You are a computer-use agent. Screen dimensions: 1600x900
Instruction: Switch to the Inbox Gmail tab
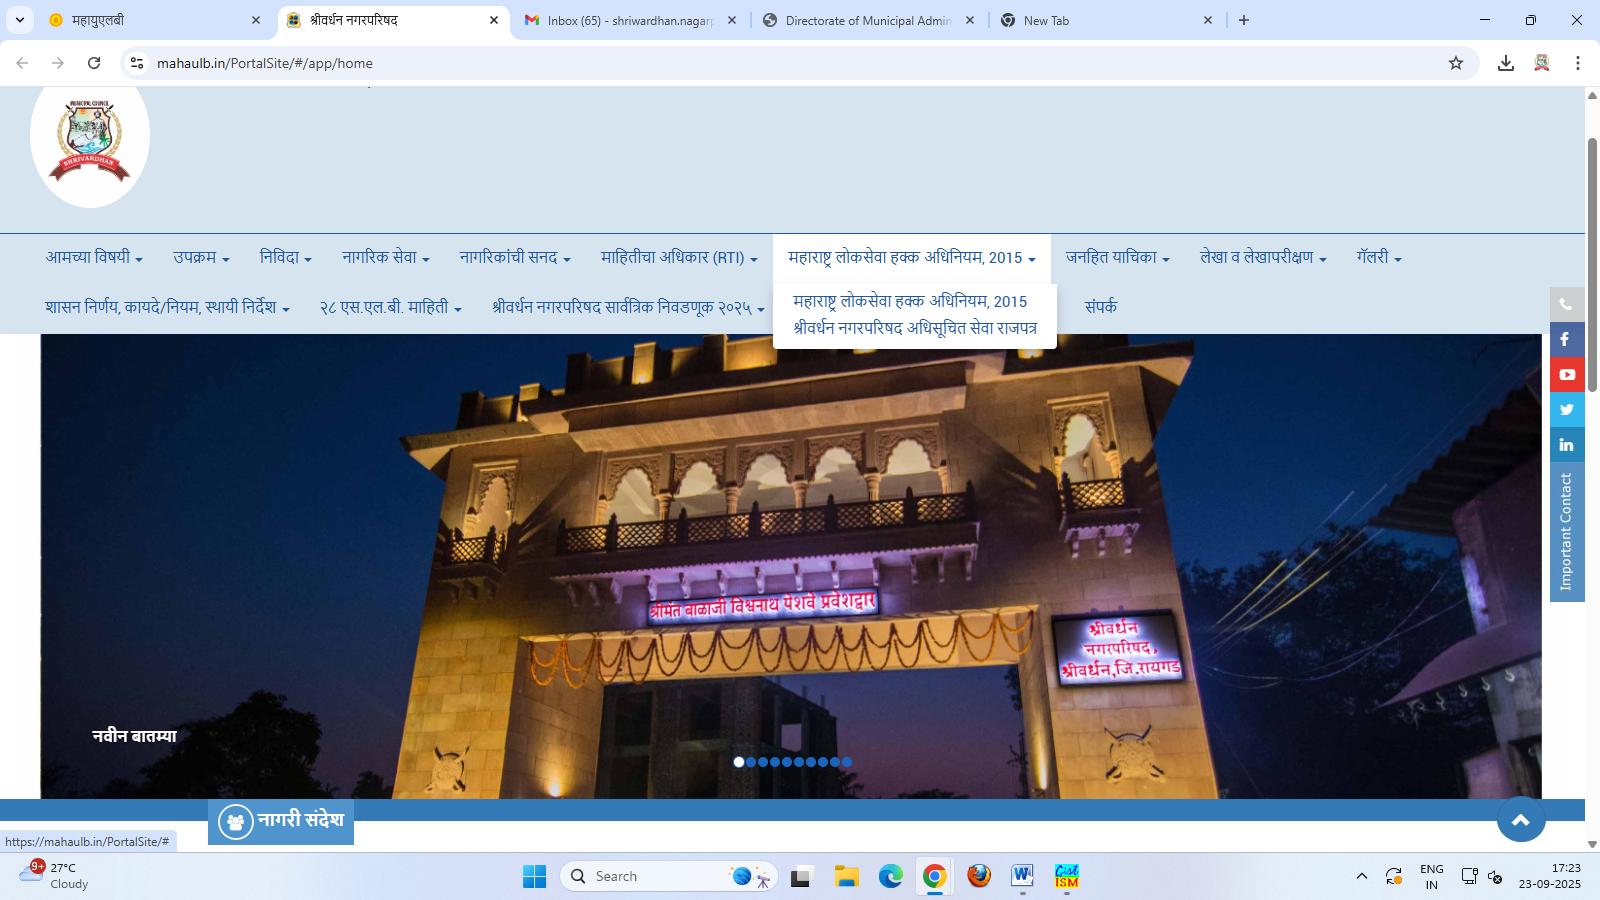click(x=630, y=20)
